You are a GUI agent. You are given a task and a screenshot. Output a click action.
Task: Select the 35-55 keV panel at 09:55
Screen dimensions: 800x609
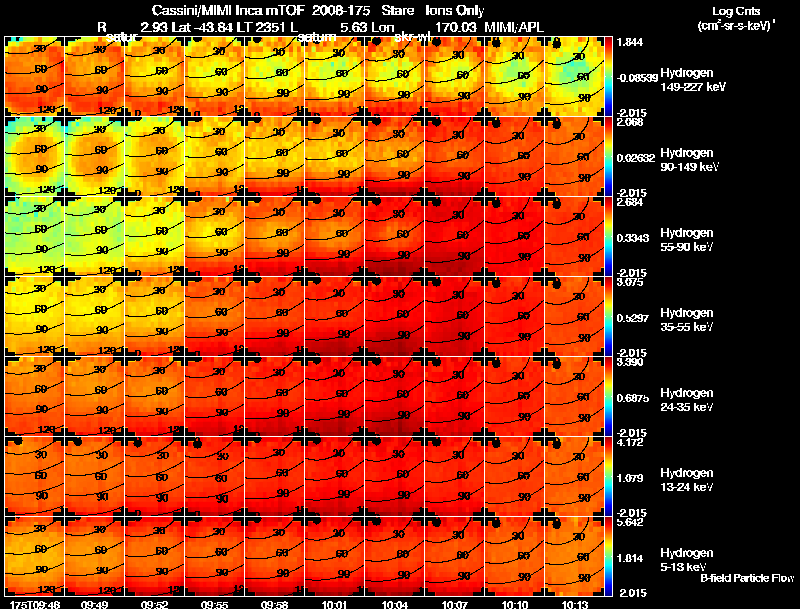(x=214, y=317)
